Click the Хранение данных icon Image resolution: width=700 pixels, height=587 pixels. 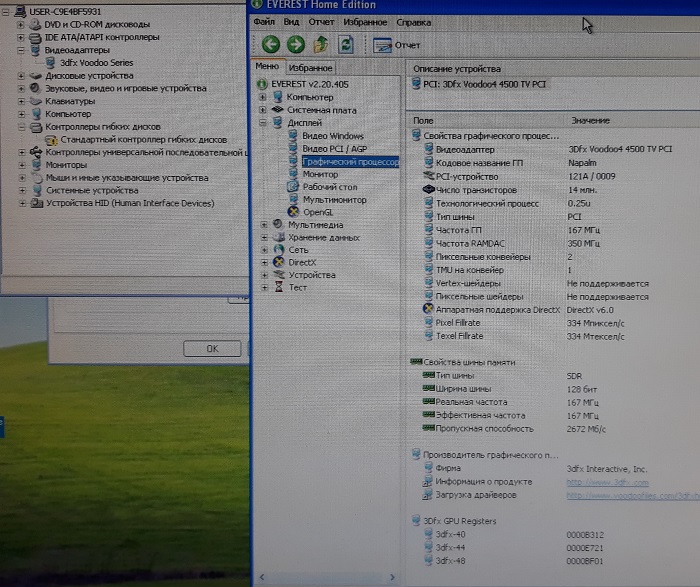pos(279,237)
